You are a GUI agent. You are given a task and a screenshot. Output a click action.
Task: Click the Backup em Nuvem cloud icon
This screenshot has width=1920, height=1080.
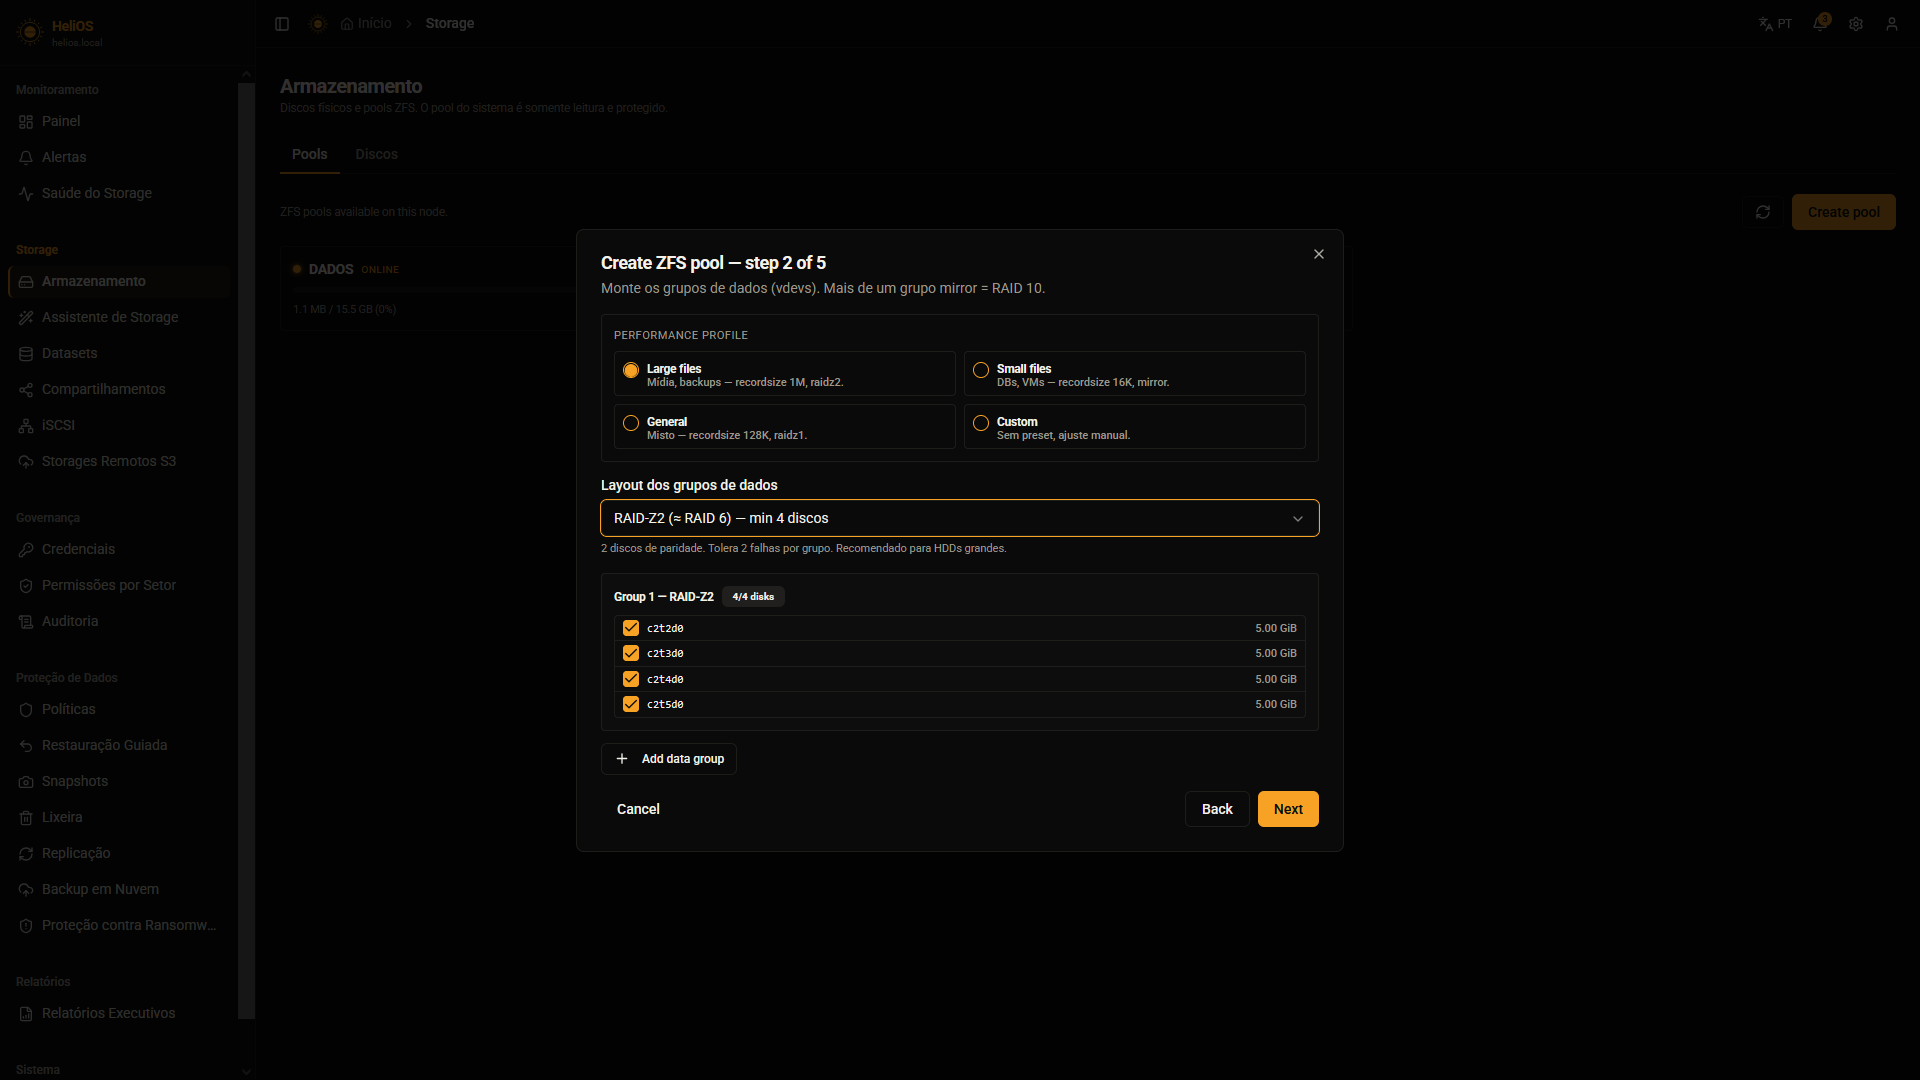(x=26, y=890)
